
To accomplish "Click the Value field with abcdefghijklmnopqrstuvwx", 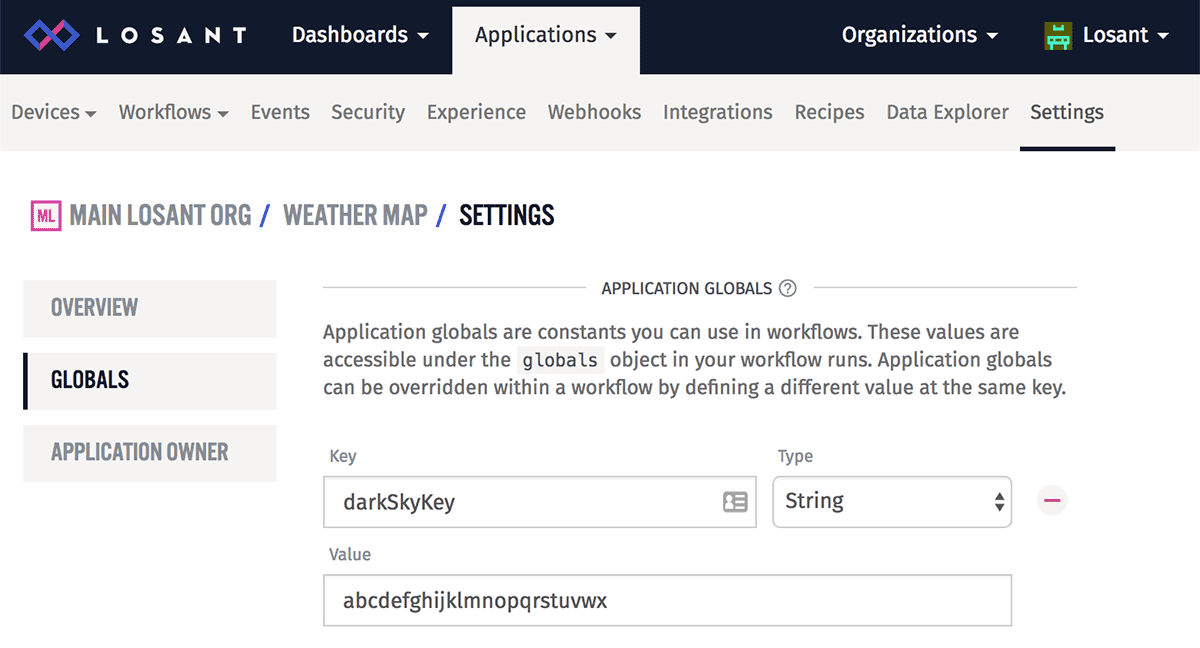I will [668, 600].
